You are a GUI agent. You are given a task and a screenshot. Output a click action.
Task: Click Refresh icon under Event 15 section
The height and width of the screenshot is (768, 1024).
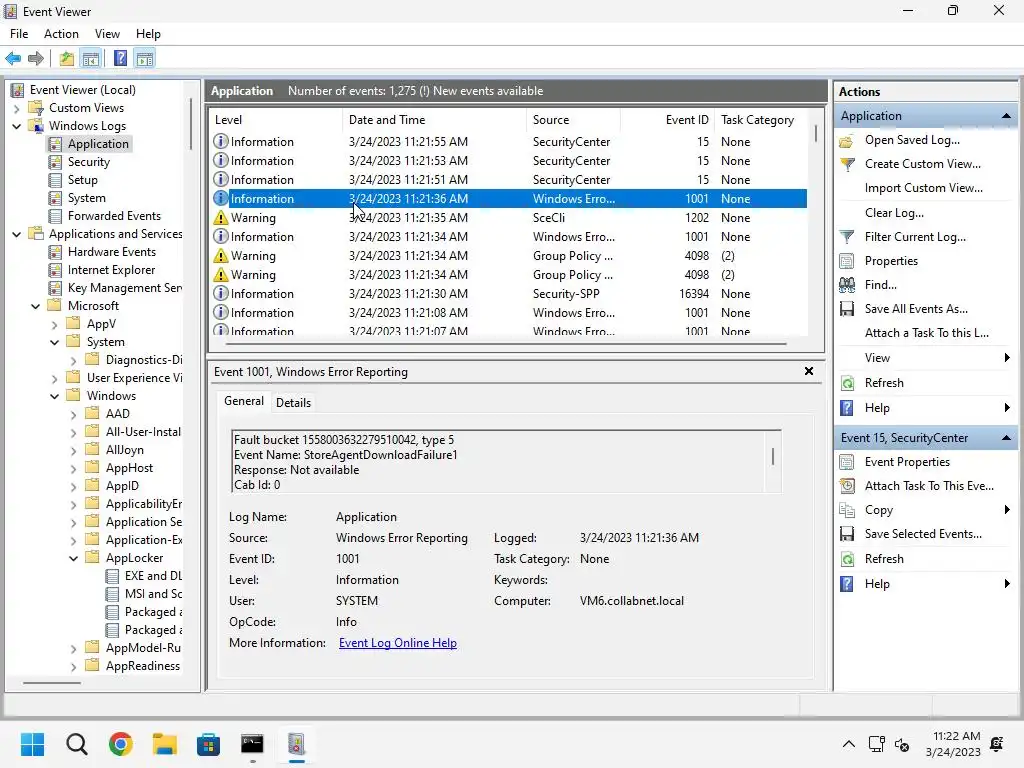tap(847, 559)
